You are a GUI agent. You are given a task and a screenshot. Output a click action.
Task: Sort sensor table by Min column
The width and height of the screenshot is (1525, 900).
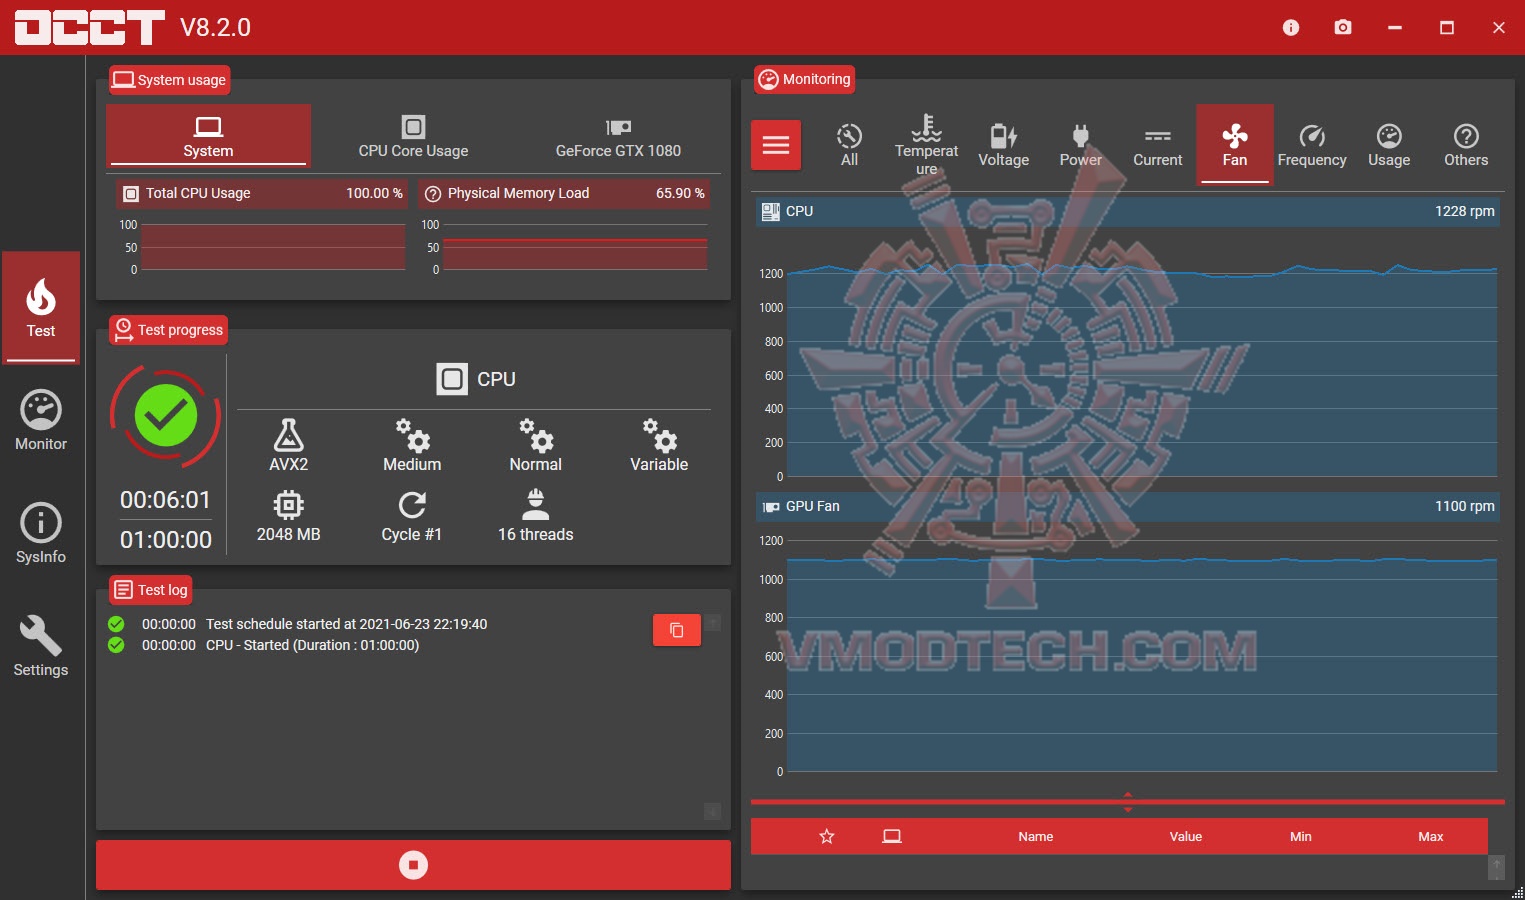[x=1301, y=836]
